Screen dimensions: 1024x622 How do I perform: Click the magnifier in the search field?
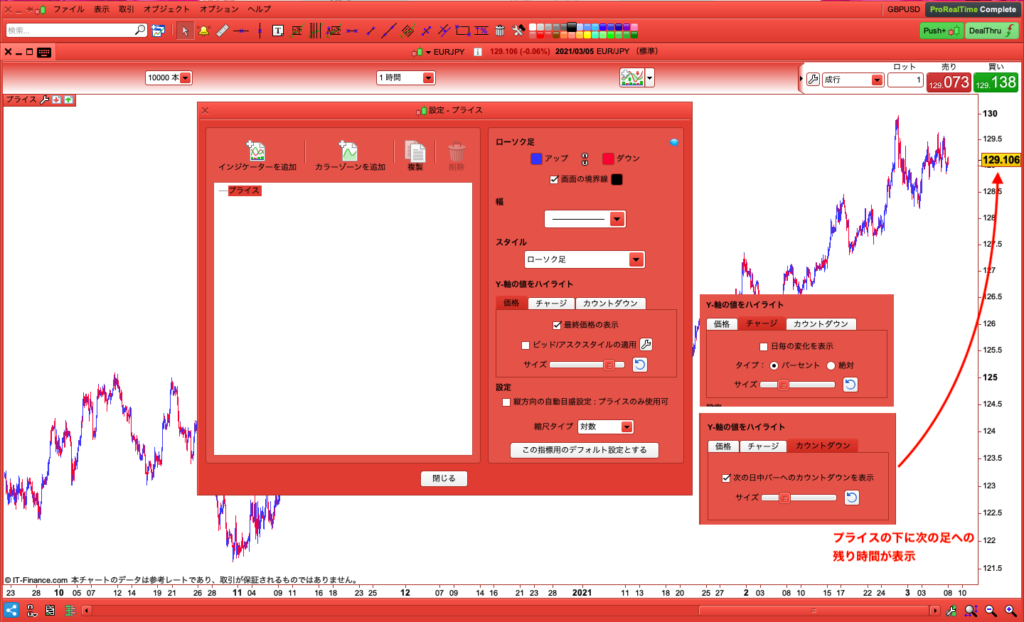pos(140,30)
